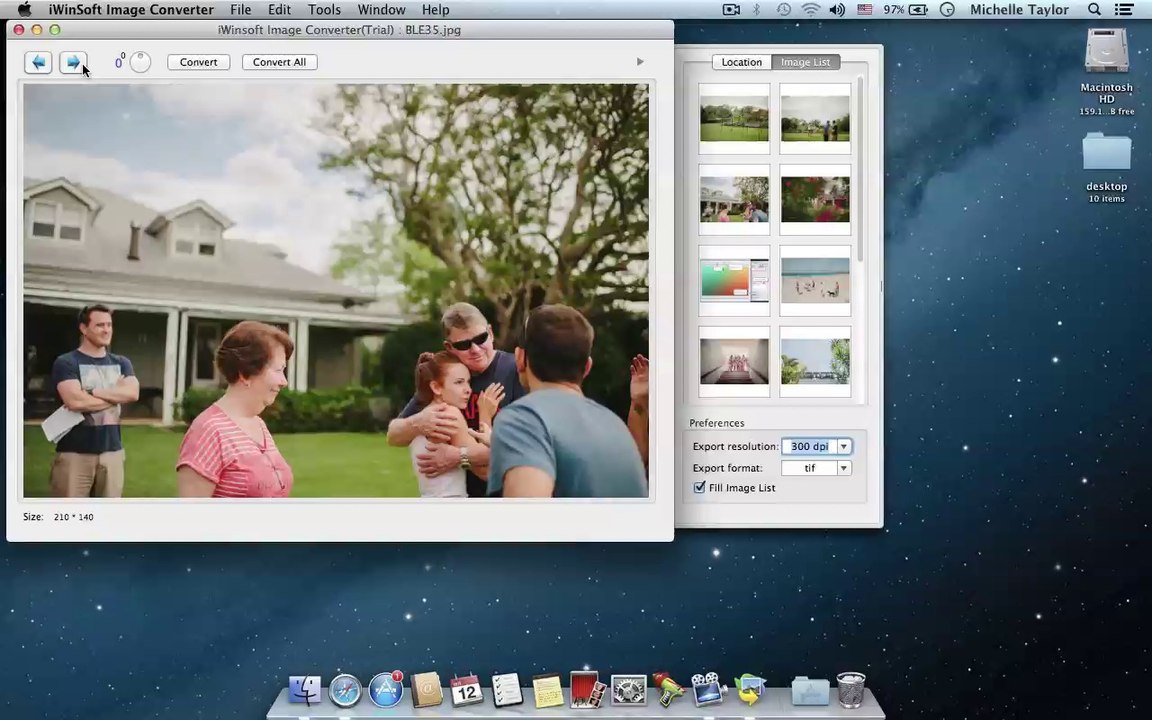1152x720 pixels.
Task: Open the Applications folder stack in Dock
Action: point(810,691)
